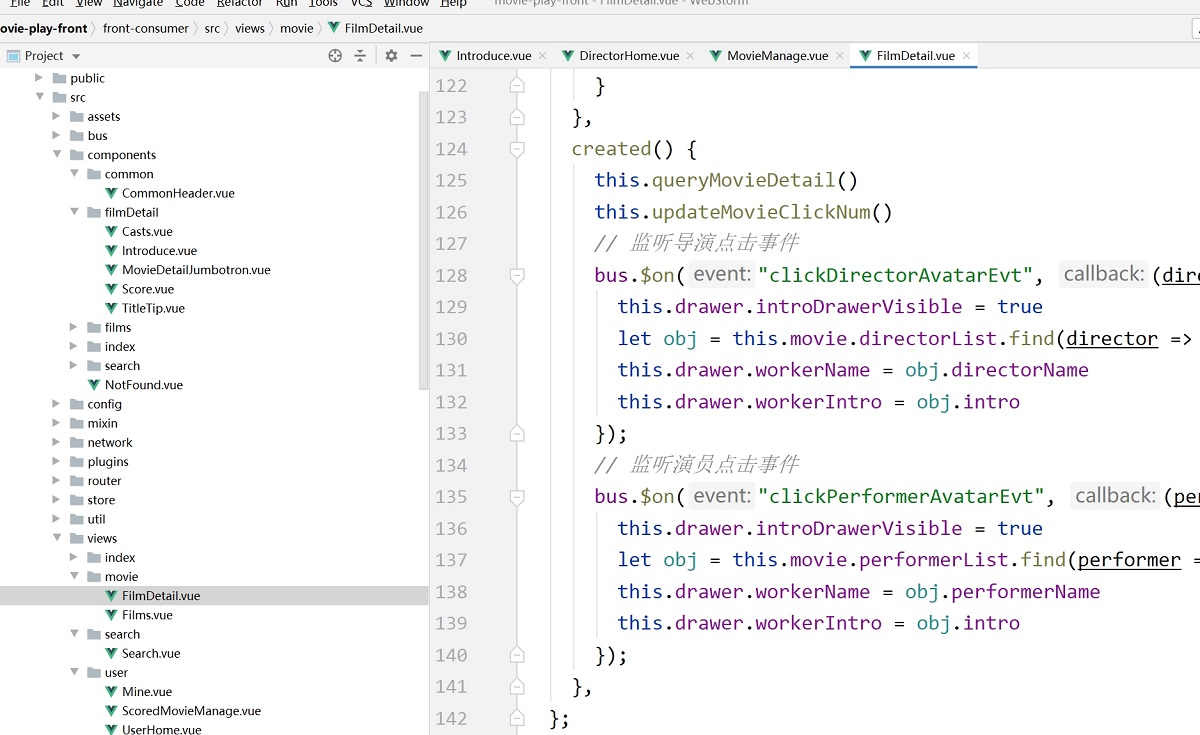Select Score.vue file
This screenshot has width=1200, height=735.
point(148,289)
